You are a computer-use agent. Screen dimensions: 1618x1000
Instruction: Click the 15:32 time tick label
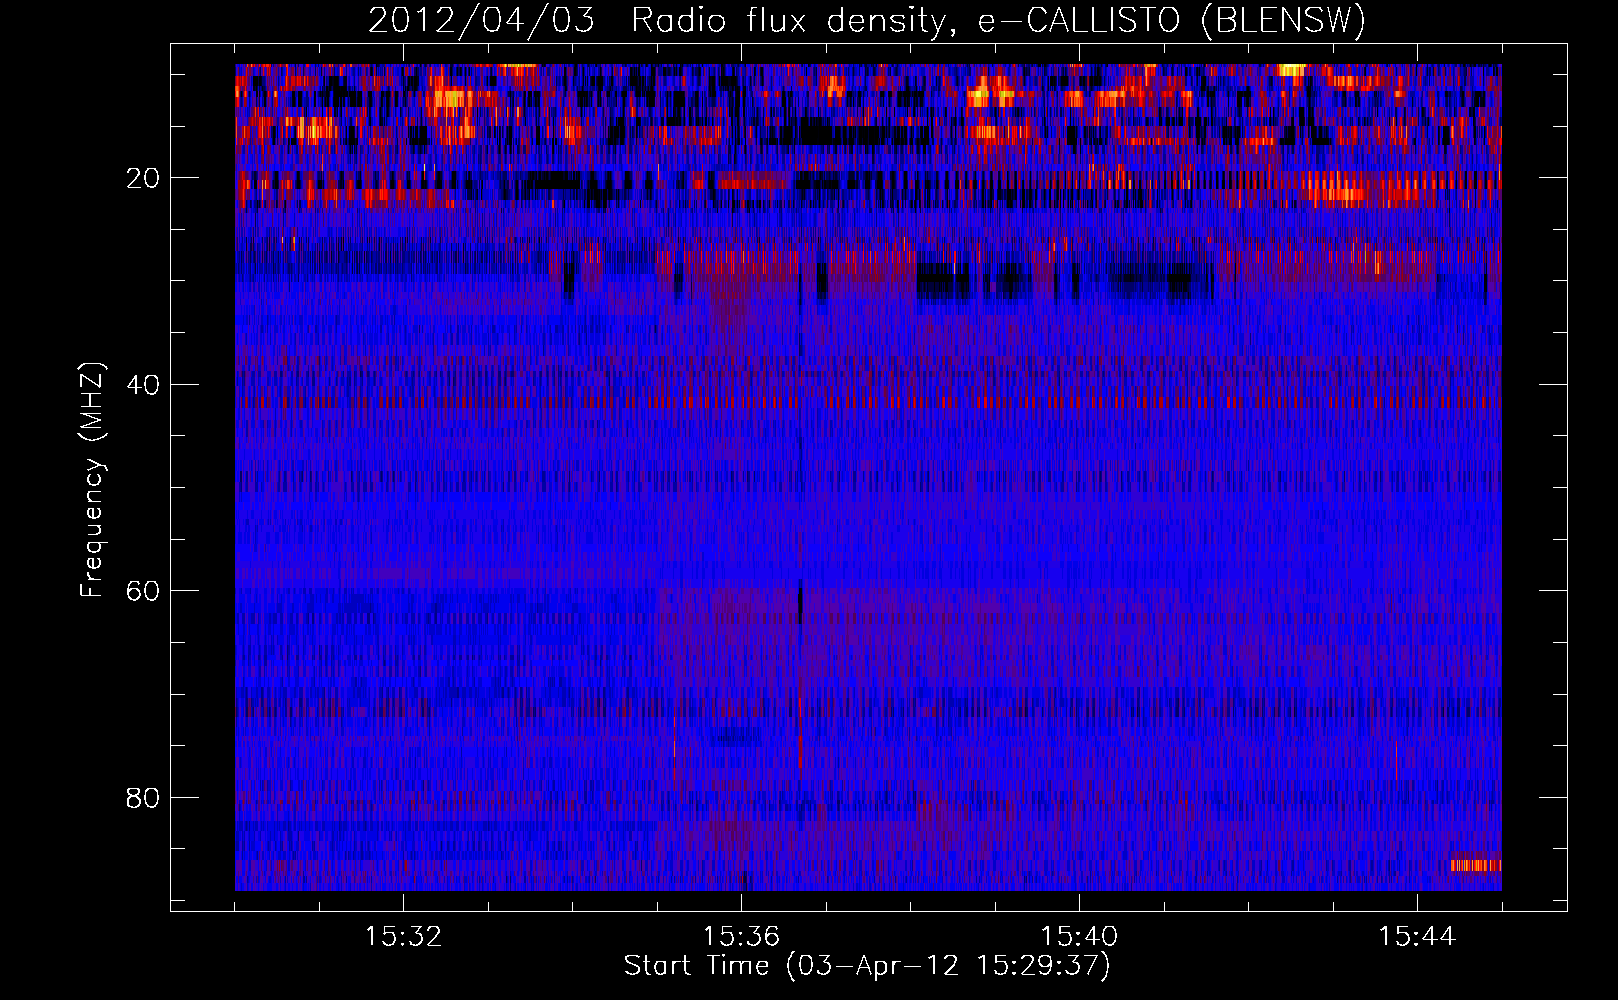(403, 937)
